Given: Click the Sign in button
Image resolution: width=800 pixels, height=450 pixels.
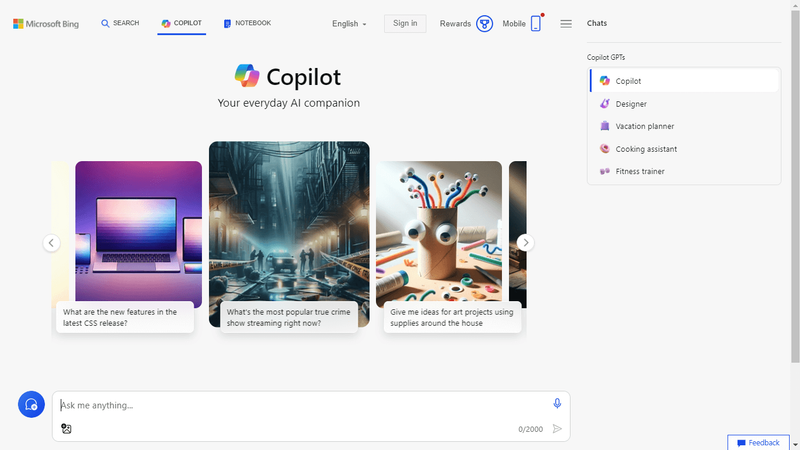Looking at the screenshot, I should [x=405, y=23].
